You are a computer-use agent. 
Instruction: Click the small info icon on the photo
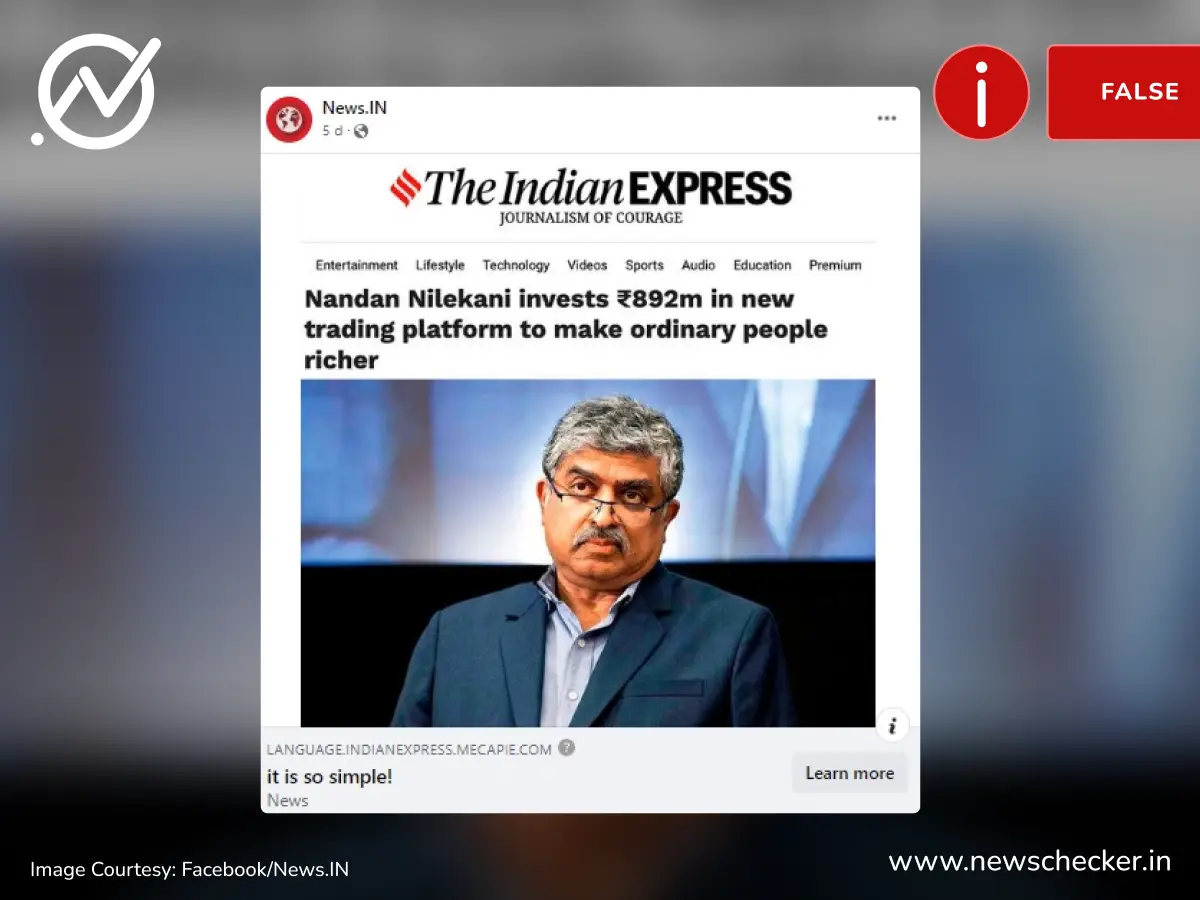coord(892,724)
